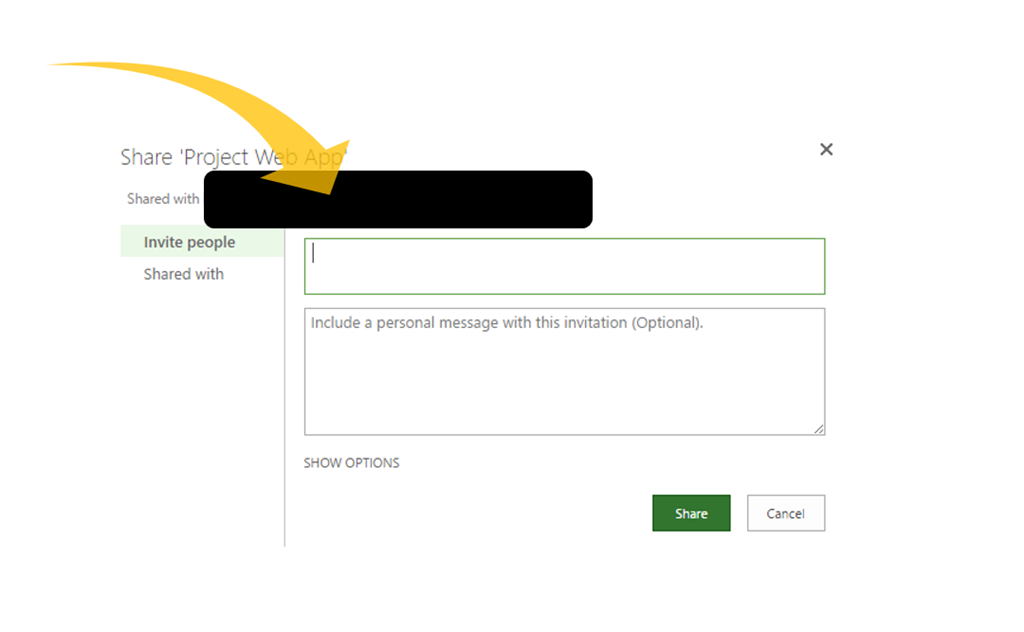Click the personal message text area
1024x632 pixels.
(564, 371)
